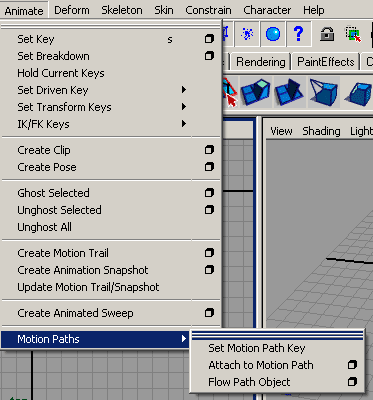Open Create Clip options box
Image resolution: width=373 pixels, height=400 pixels.
[x=209, y=150]
